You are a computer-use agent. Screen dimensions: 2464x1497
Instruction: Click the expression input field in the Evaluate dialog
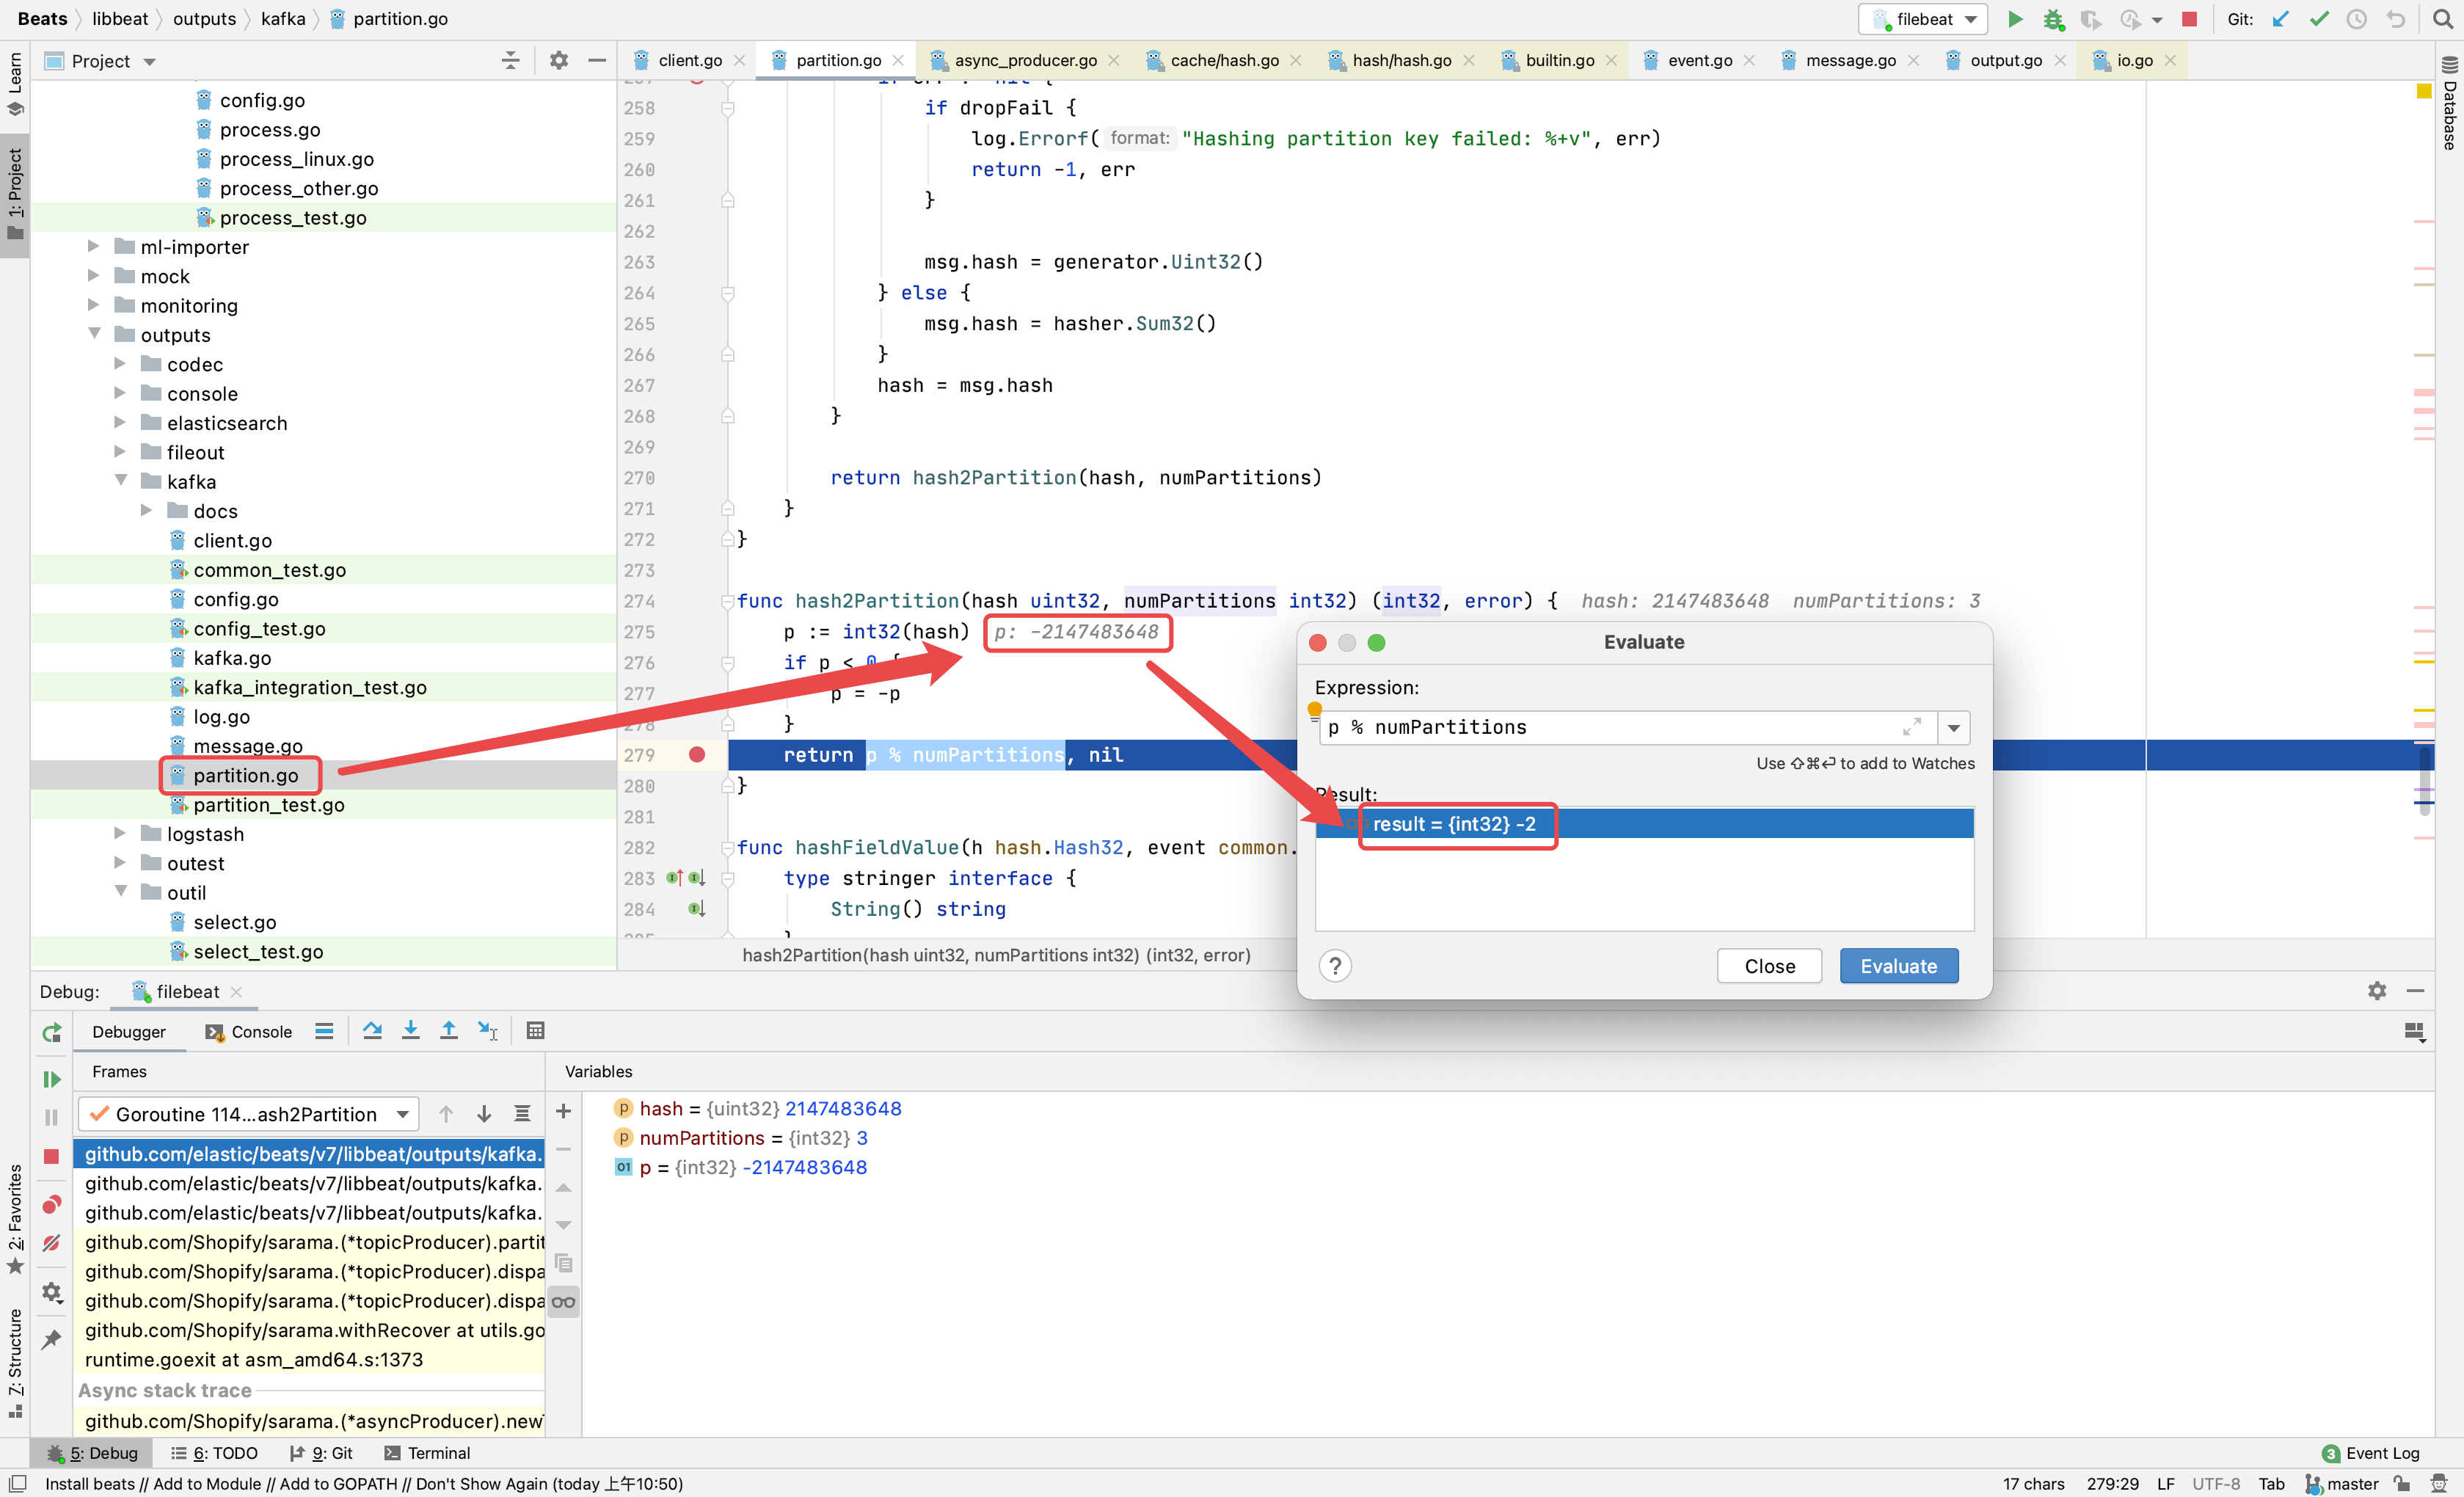(1610, 728)
